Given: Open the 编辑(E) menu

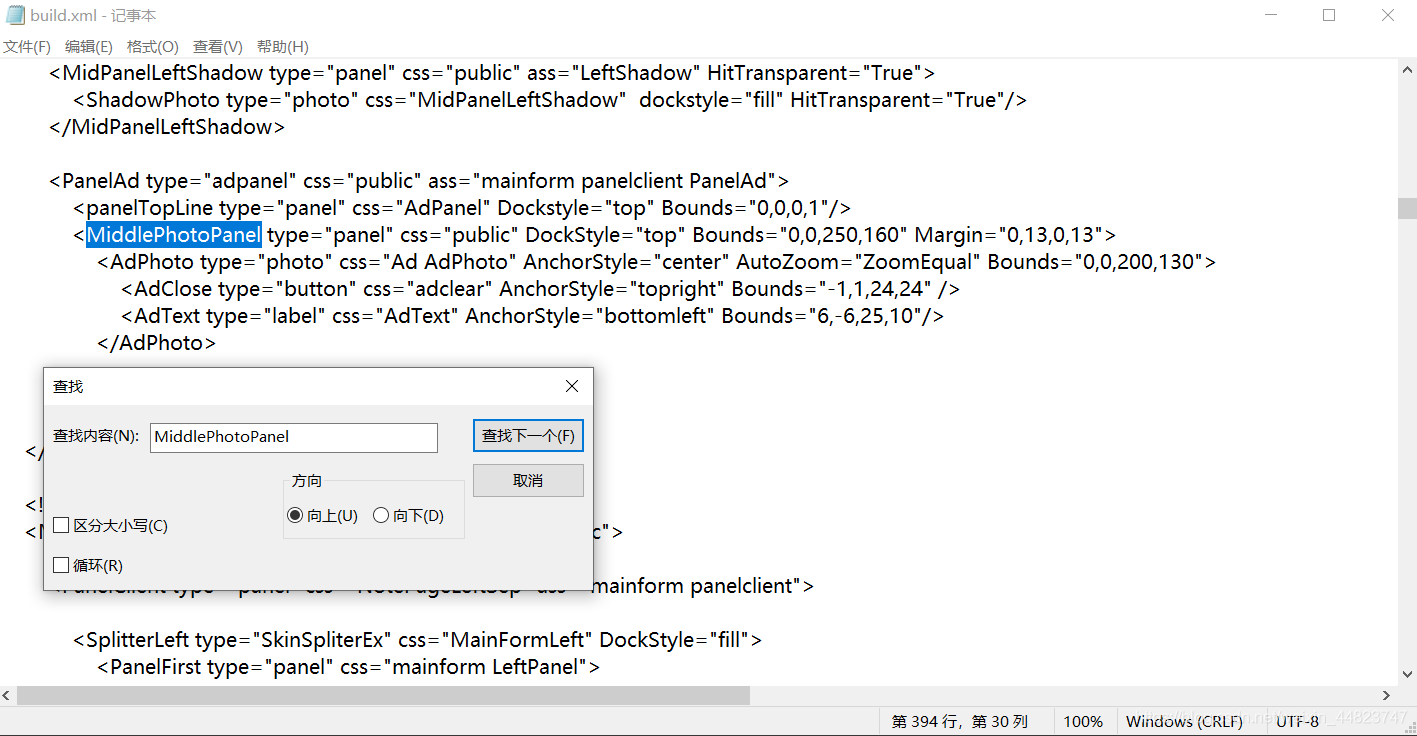Looking at the screenshot, I should tap(89, 47).
